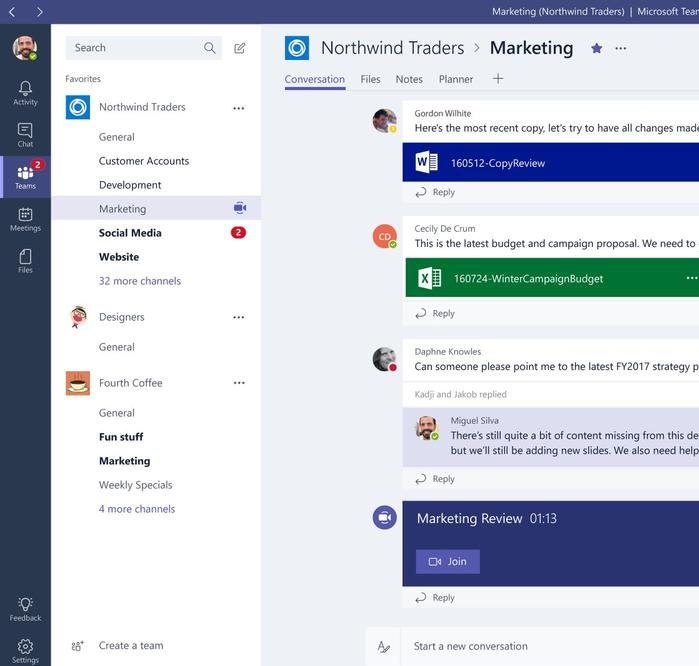Switch to the Notes tab
699x666 pixels.
coord(409,79)
